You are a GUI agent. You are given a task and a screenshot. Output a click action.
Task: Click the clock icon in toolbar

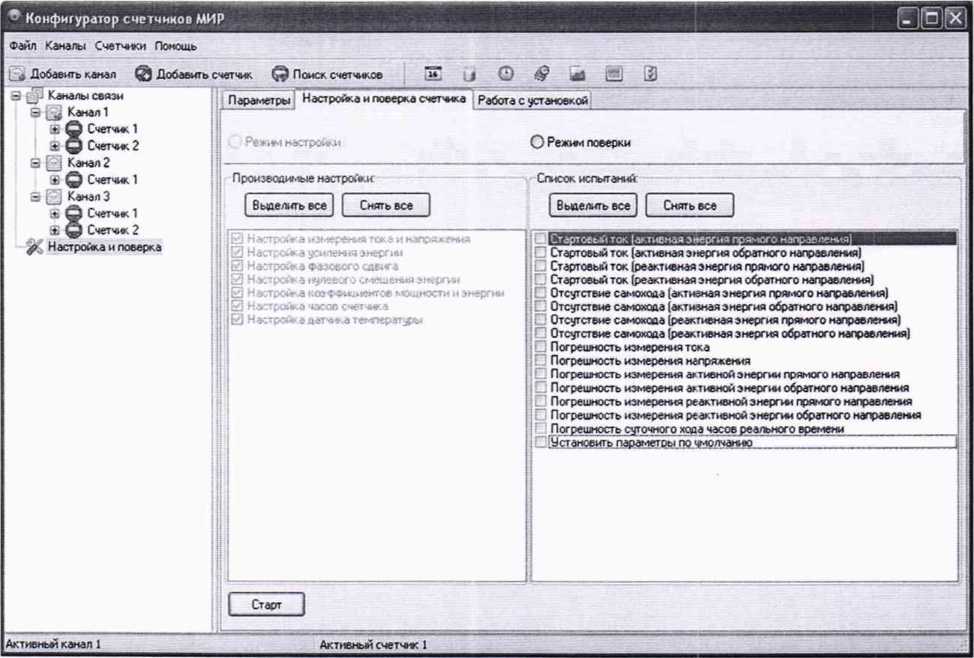506,74
